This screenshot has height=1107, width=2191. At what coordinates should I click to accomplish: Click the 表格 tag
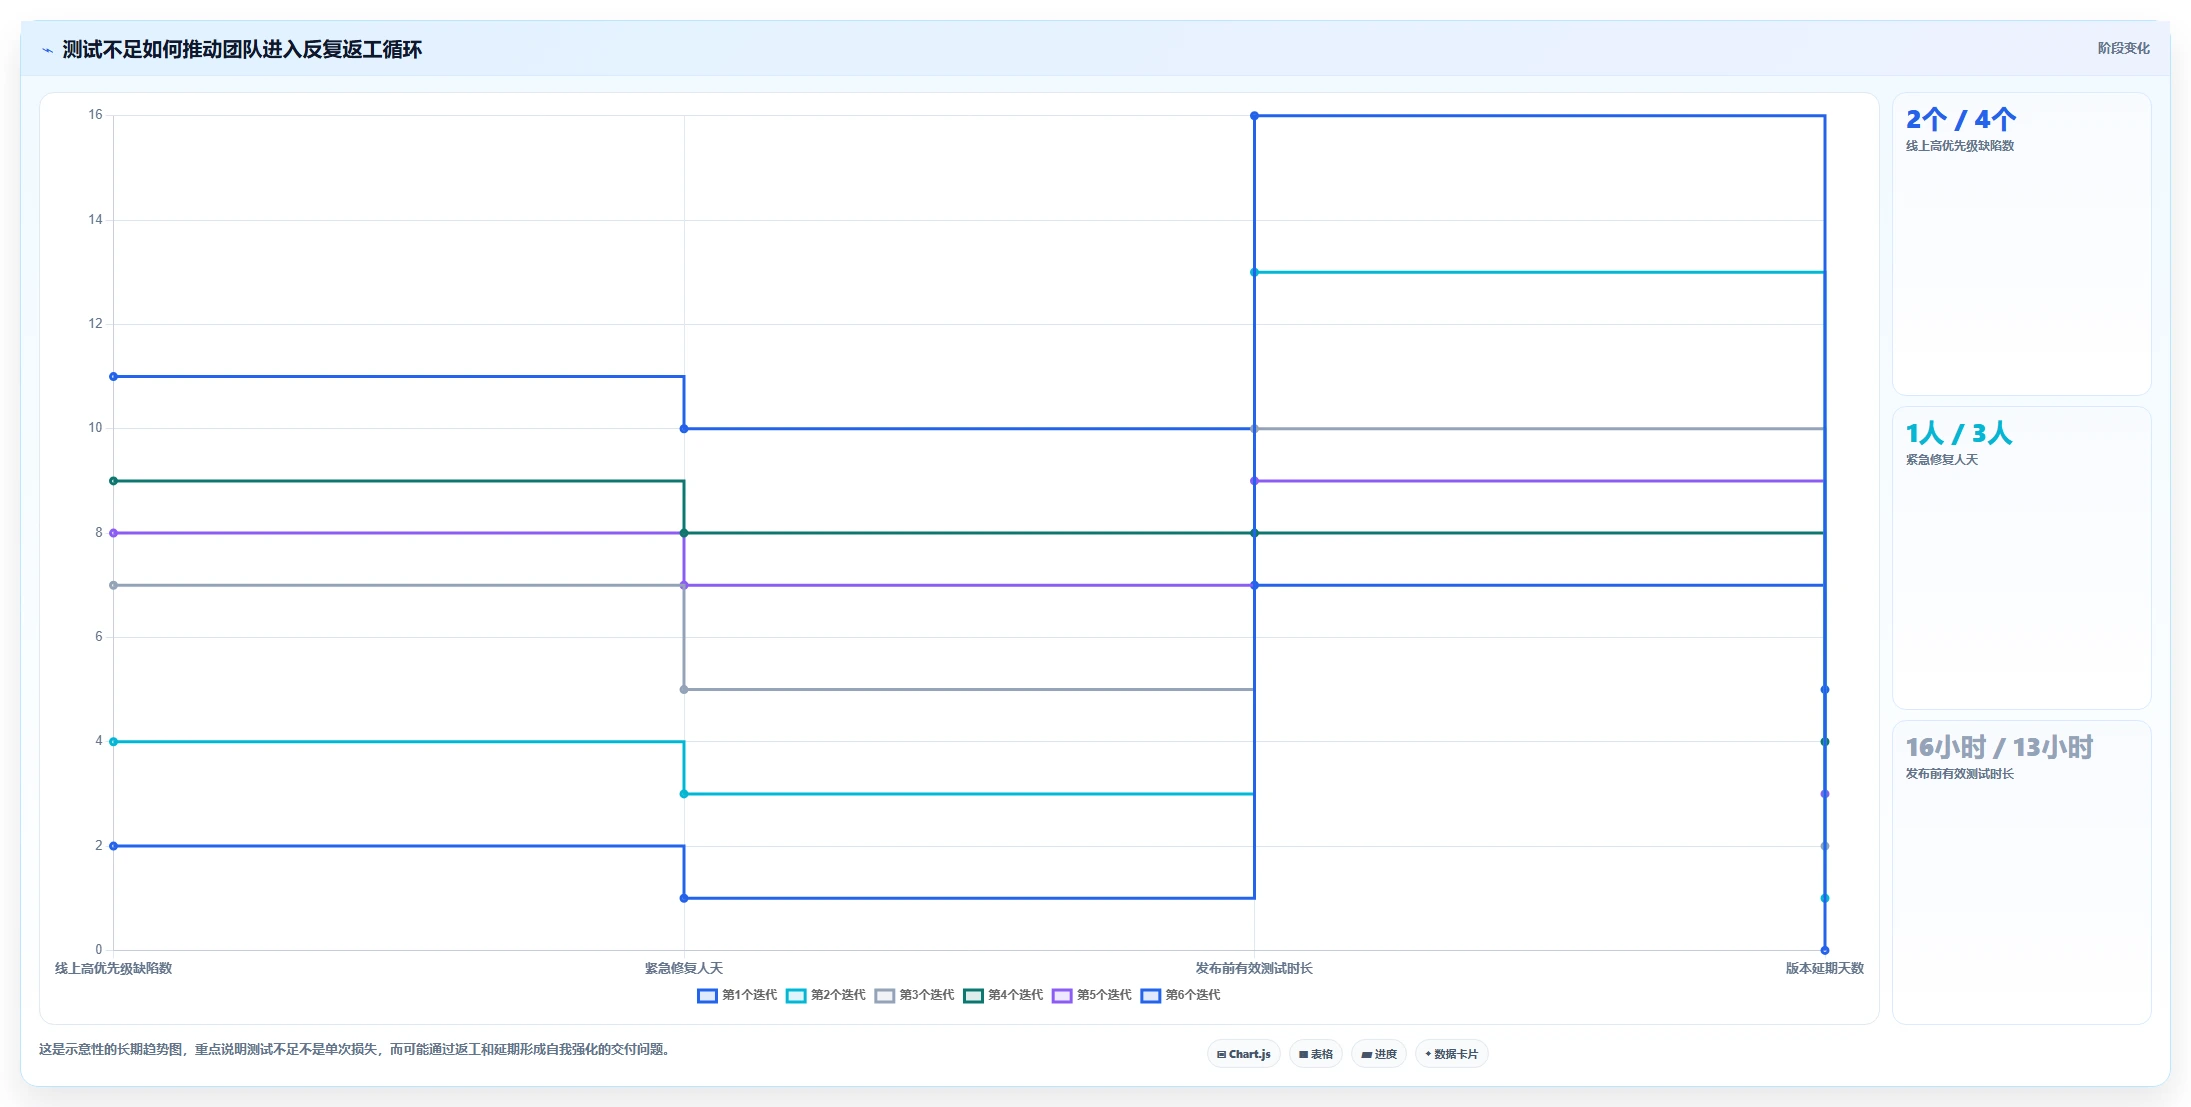click(1315, 1054)
